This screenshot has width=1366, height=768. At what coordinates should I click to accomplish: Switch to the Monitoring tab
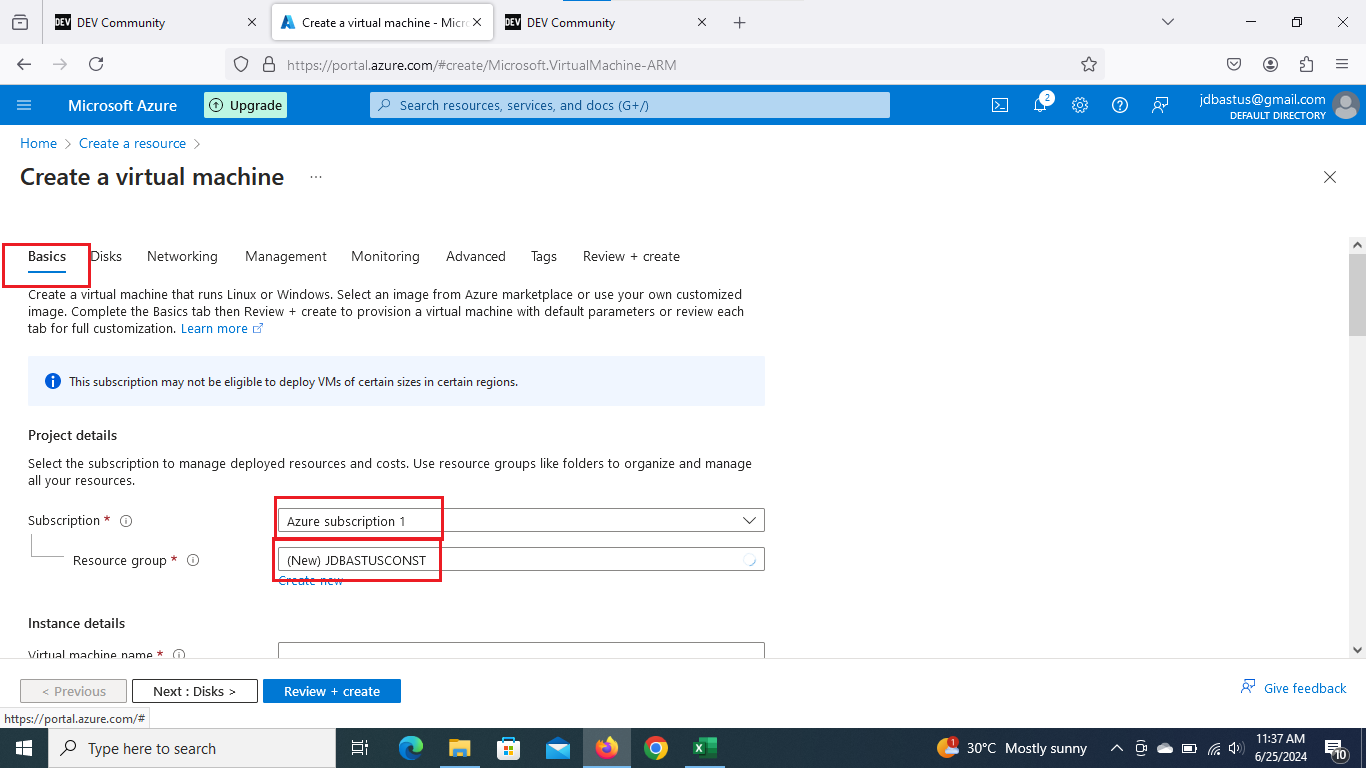385,257
